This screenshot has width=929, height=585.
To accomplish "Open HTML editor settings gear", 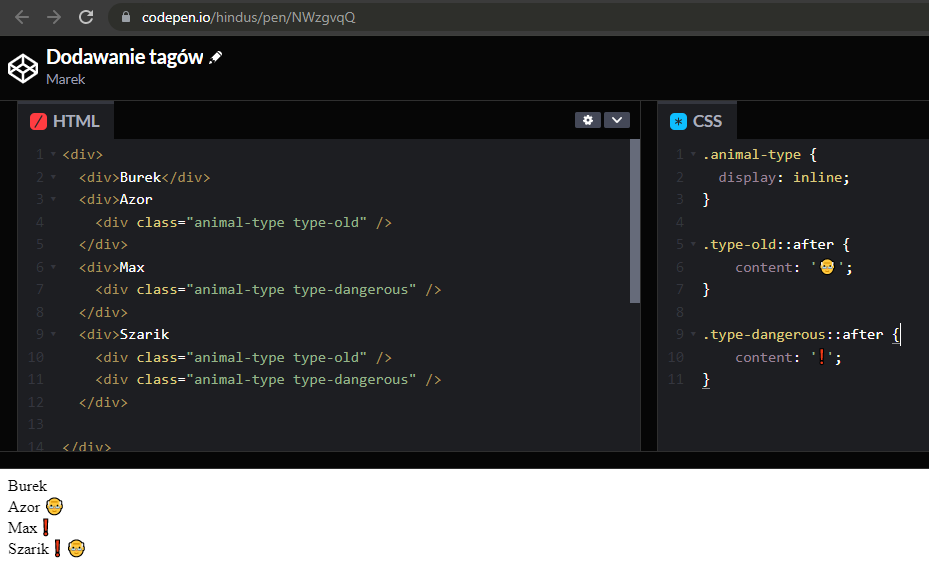I will pos(588,120).
